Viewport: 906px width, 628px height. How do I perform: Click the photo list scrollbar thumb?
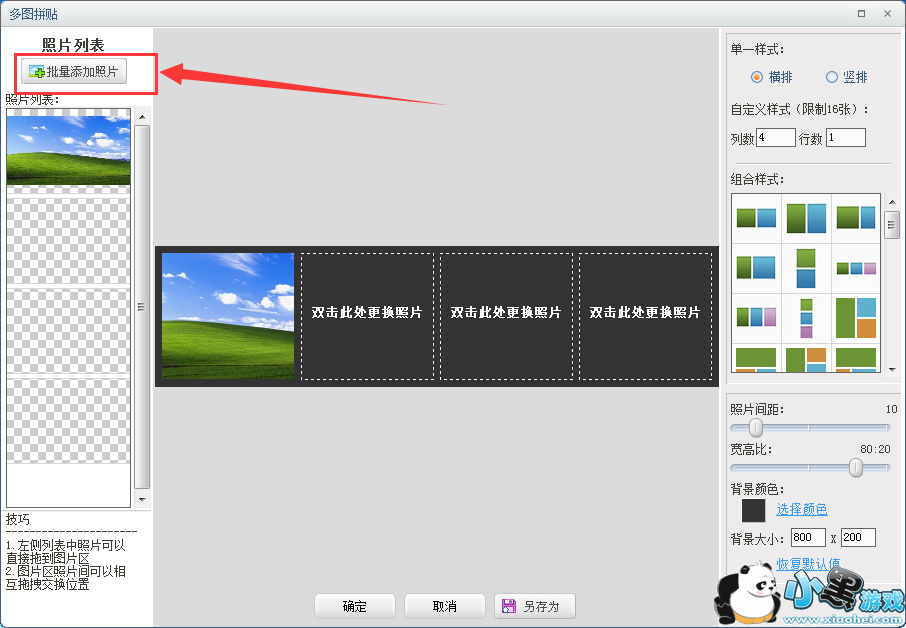click(142, 307)
